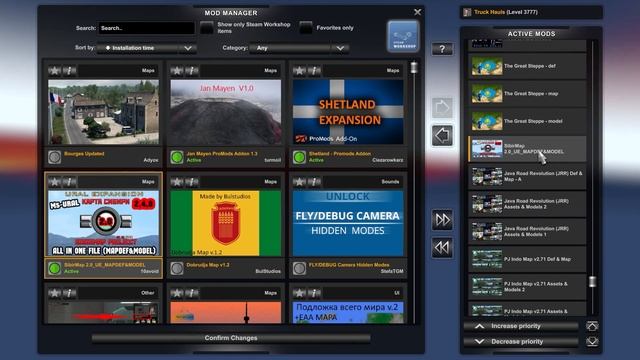Select PJ Indo Map Def & Map mod
640x360 pixels.
(527, 259)
